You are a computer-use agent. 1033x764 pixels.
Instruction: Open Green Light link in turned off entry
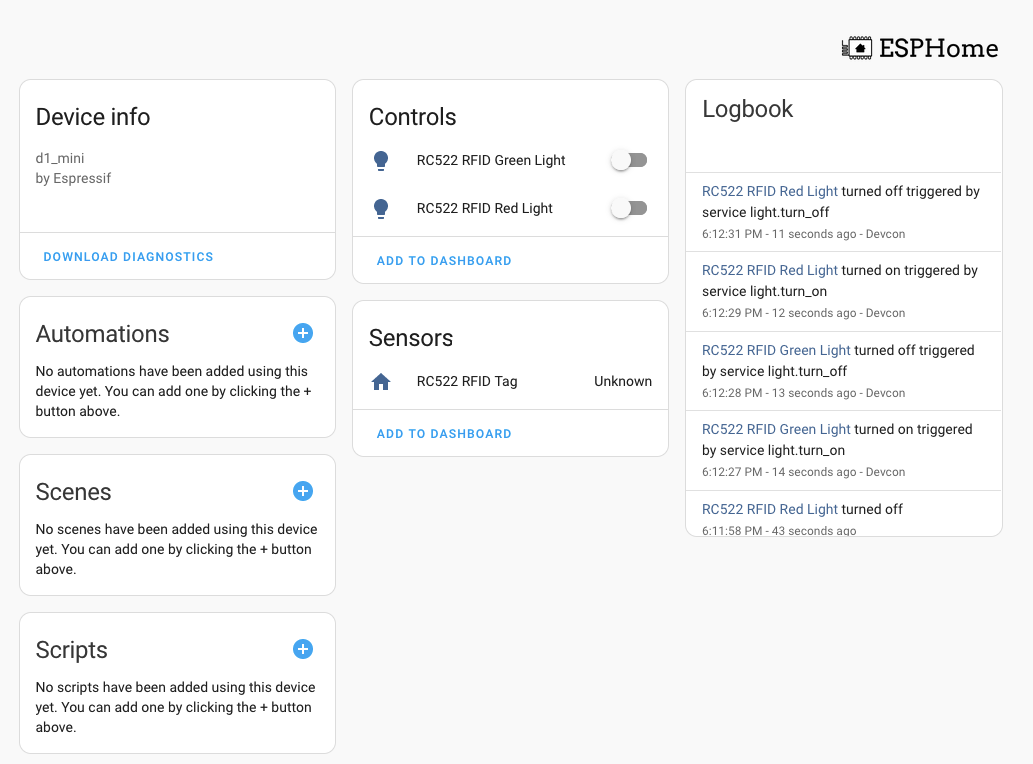click(776, 350)
